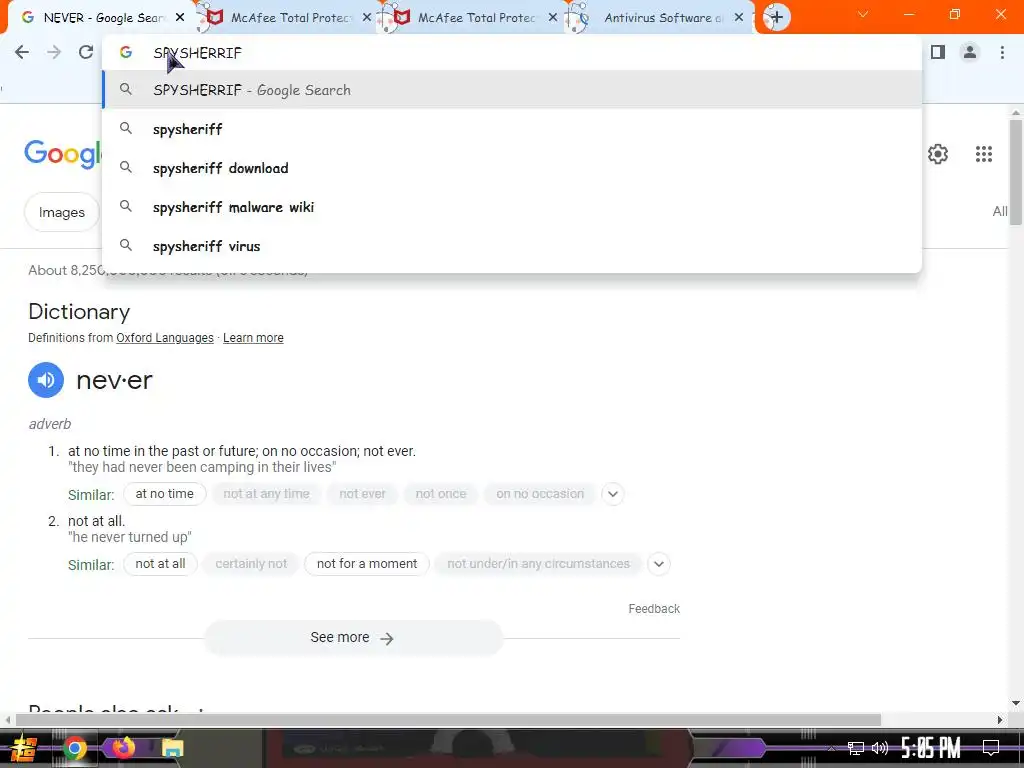
Task: Expand similar words for definition 1
Action: coord(613,494)
